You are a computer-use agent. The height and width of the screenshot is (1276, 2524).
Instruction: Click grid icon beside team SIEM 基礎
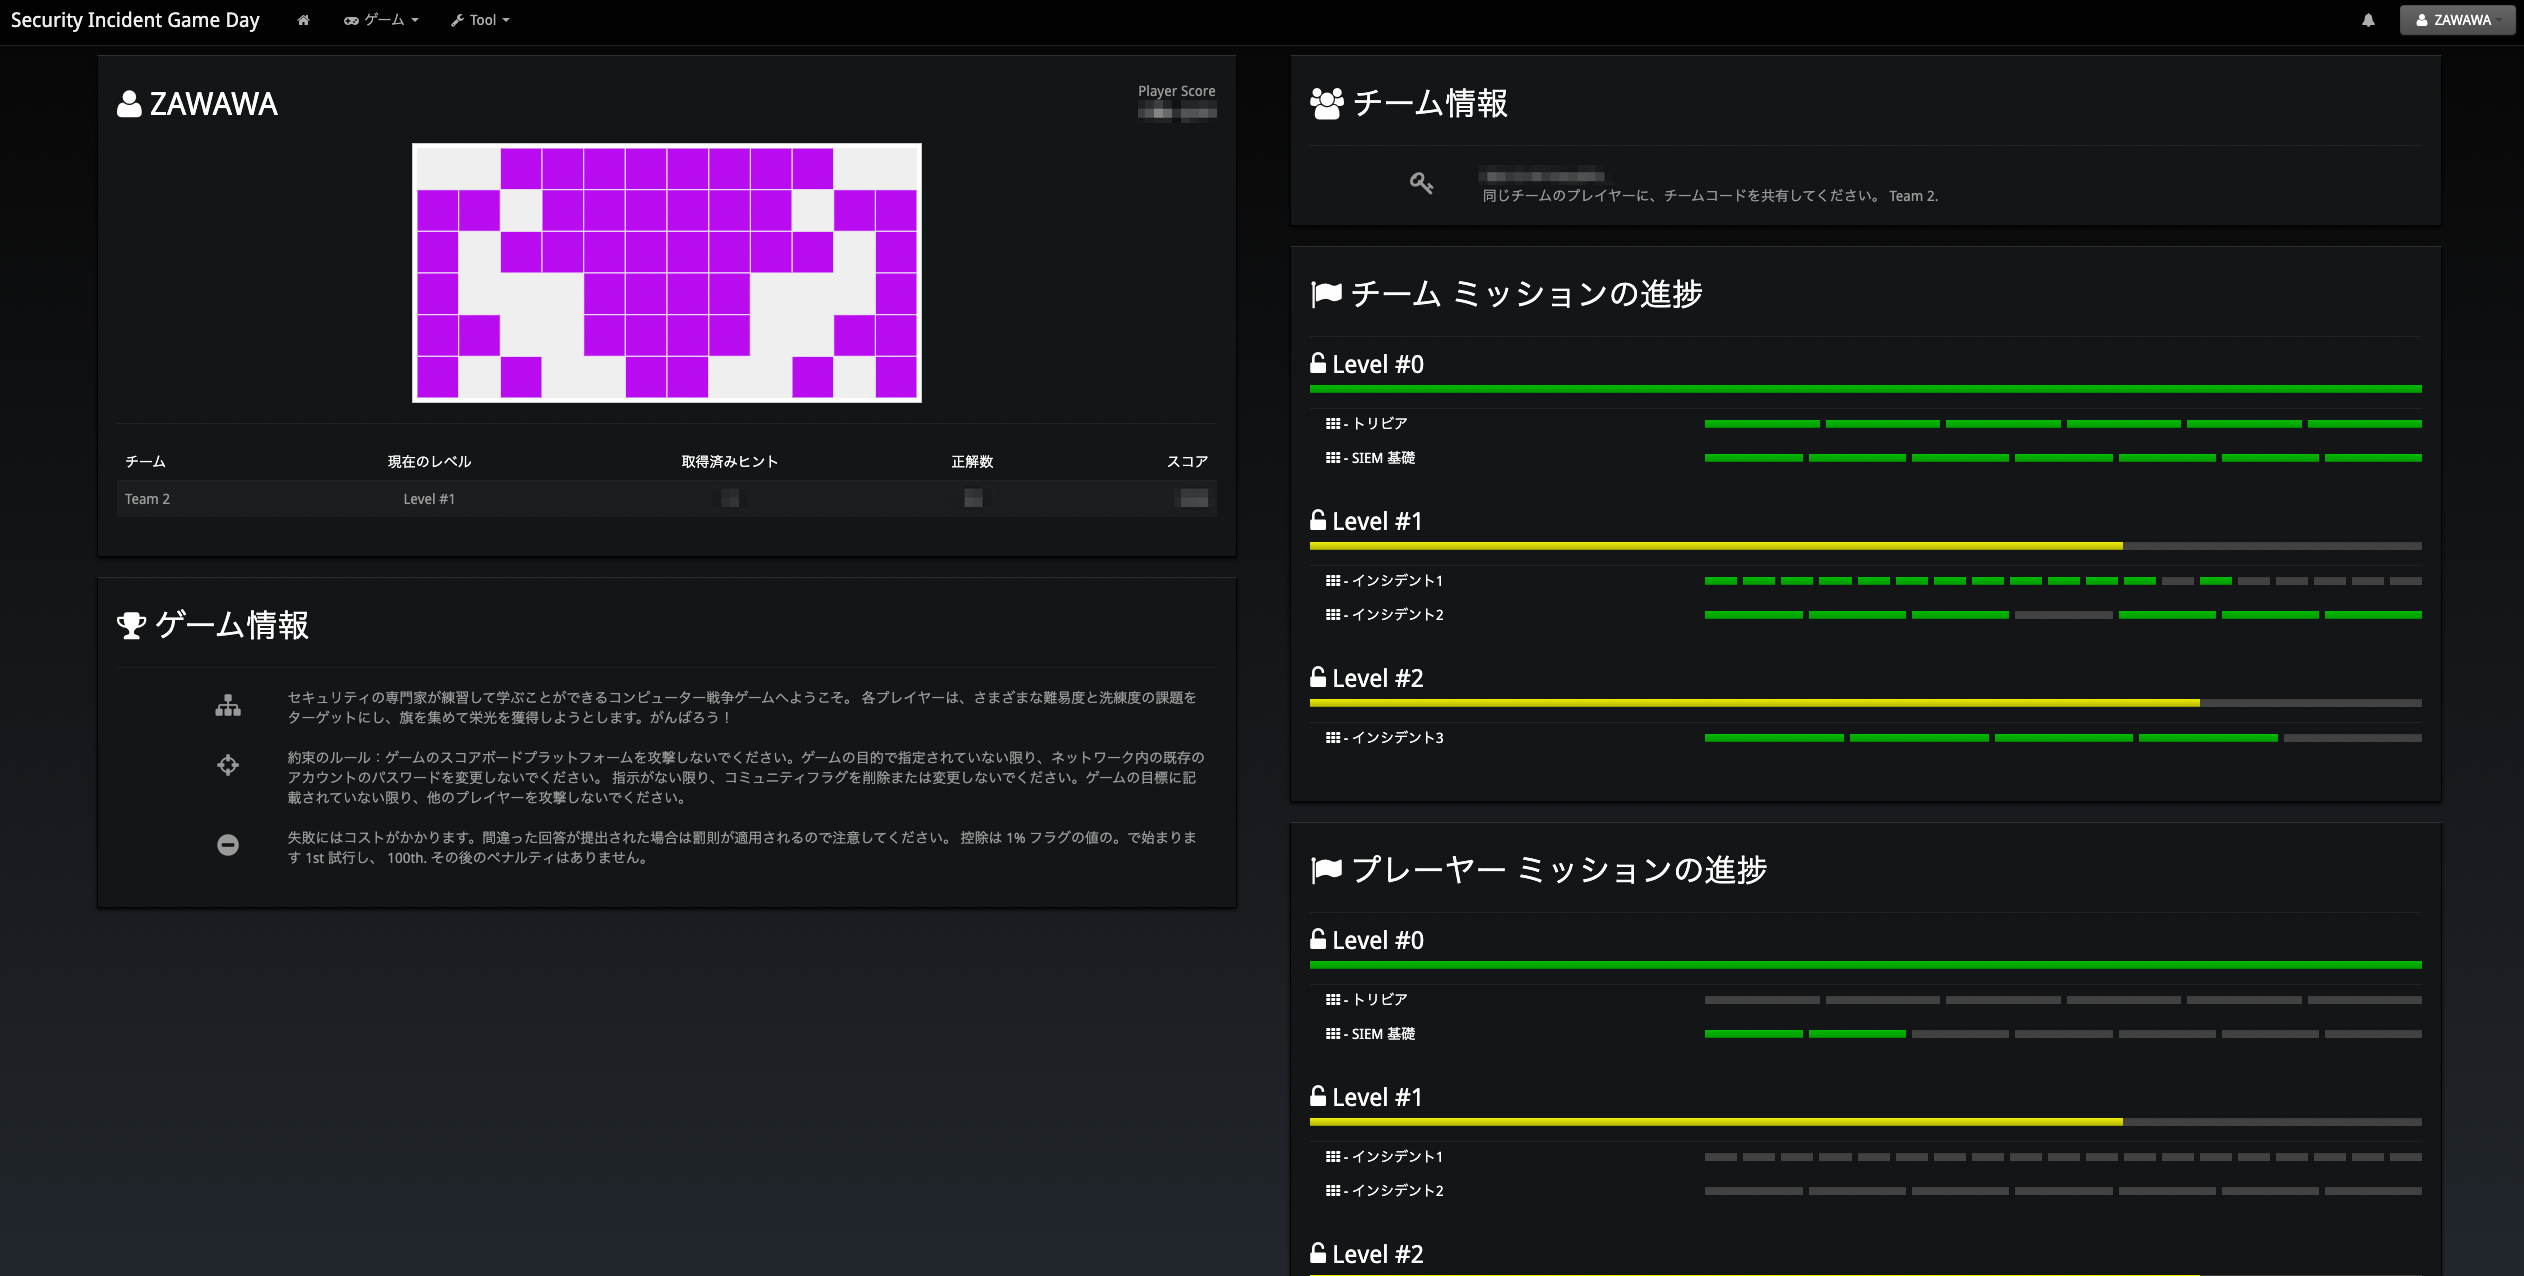pyautogui.click(x=1333, y=458)
